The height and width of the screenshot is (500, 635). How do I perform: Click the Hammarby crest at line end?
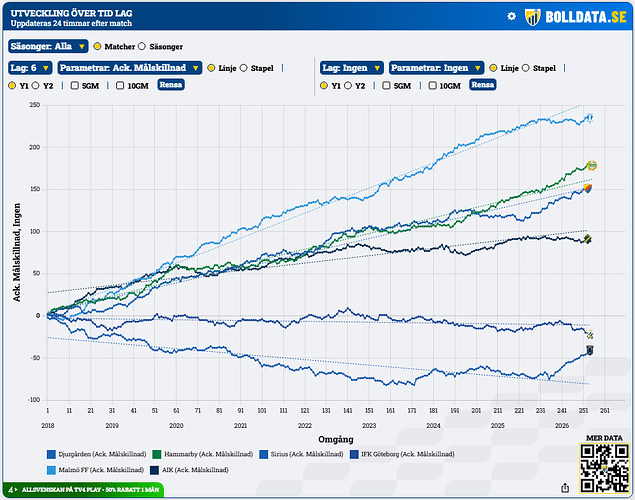592,165
